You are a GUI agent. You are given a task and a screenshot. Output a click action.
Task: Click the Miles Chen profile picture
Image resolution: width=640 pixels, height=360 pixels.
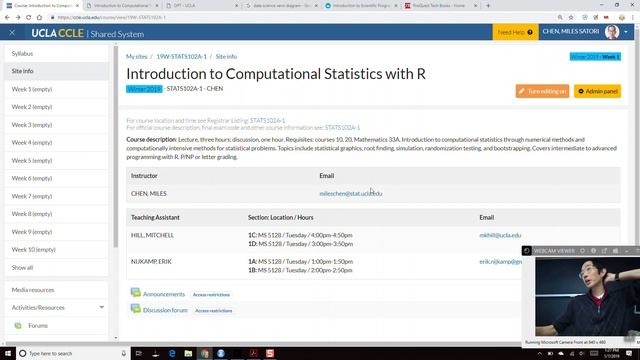point(612,32)
